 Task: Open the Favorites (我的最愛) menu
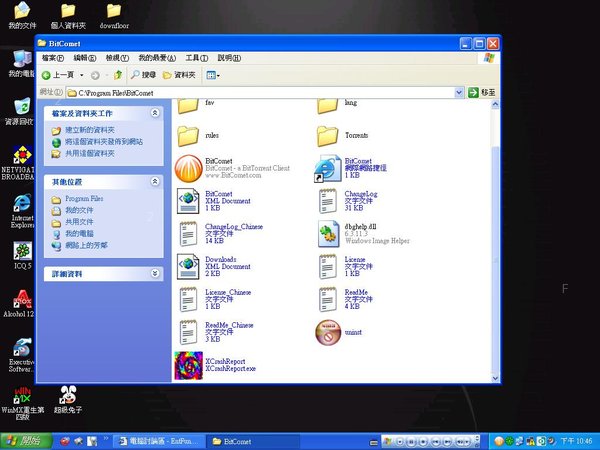point(157,58)
